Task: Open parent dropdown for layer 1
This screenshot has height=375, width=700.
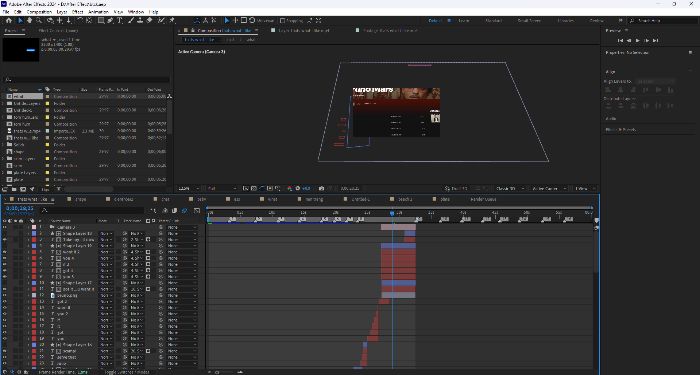Action: coord(182,227)
